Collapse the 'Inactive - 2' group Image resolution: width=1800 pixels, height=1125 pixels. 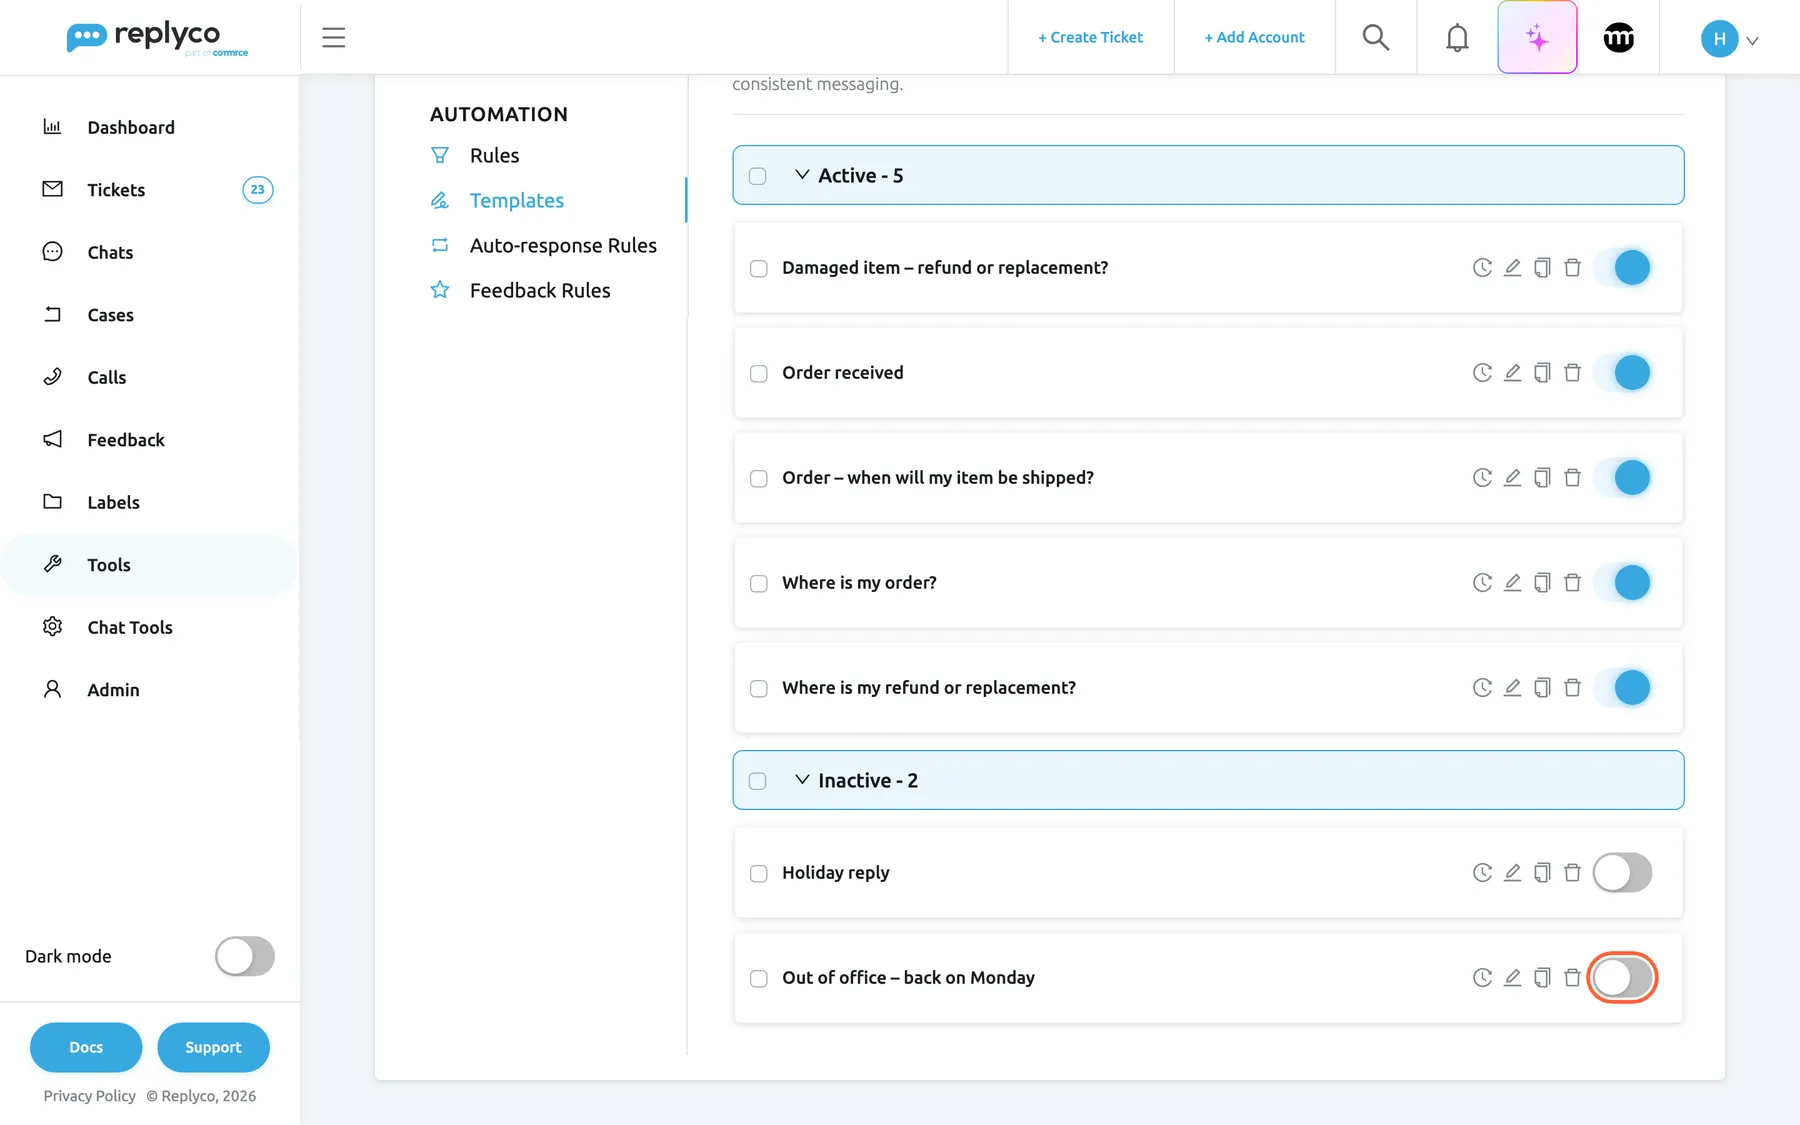[802, 779]
